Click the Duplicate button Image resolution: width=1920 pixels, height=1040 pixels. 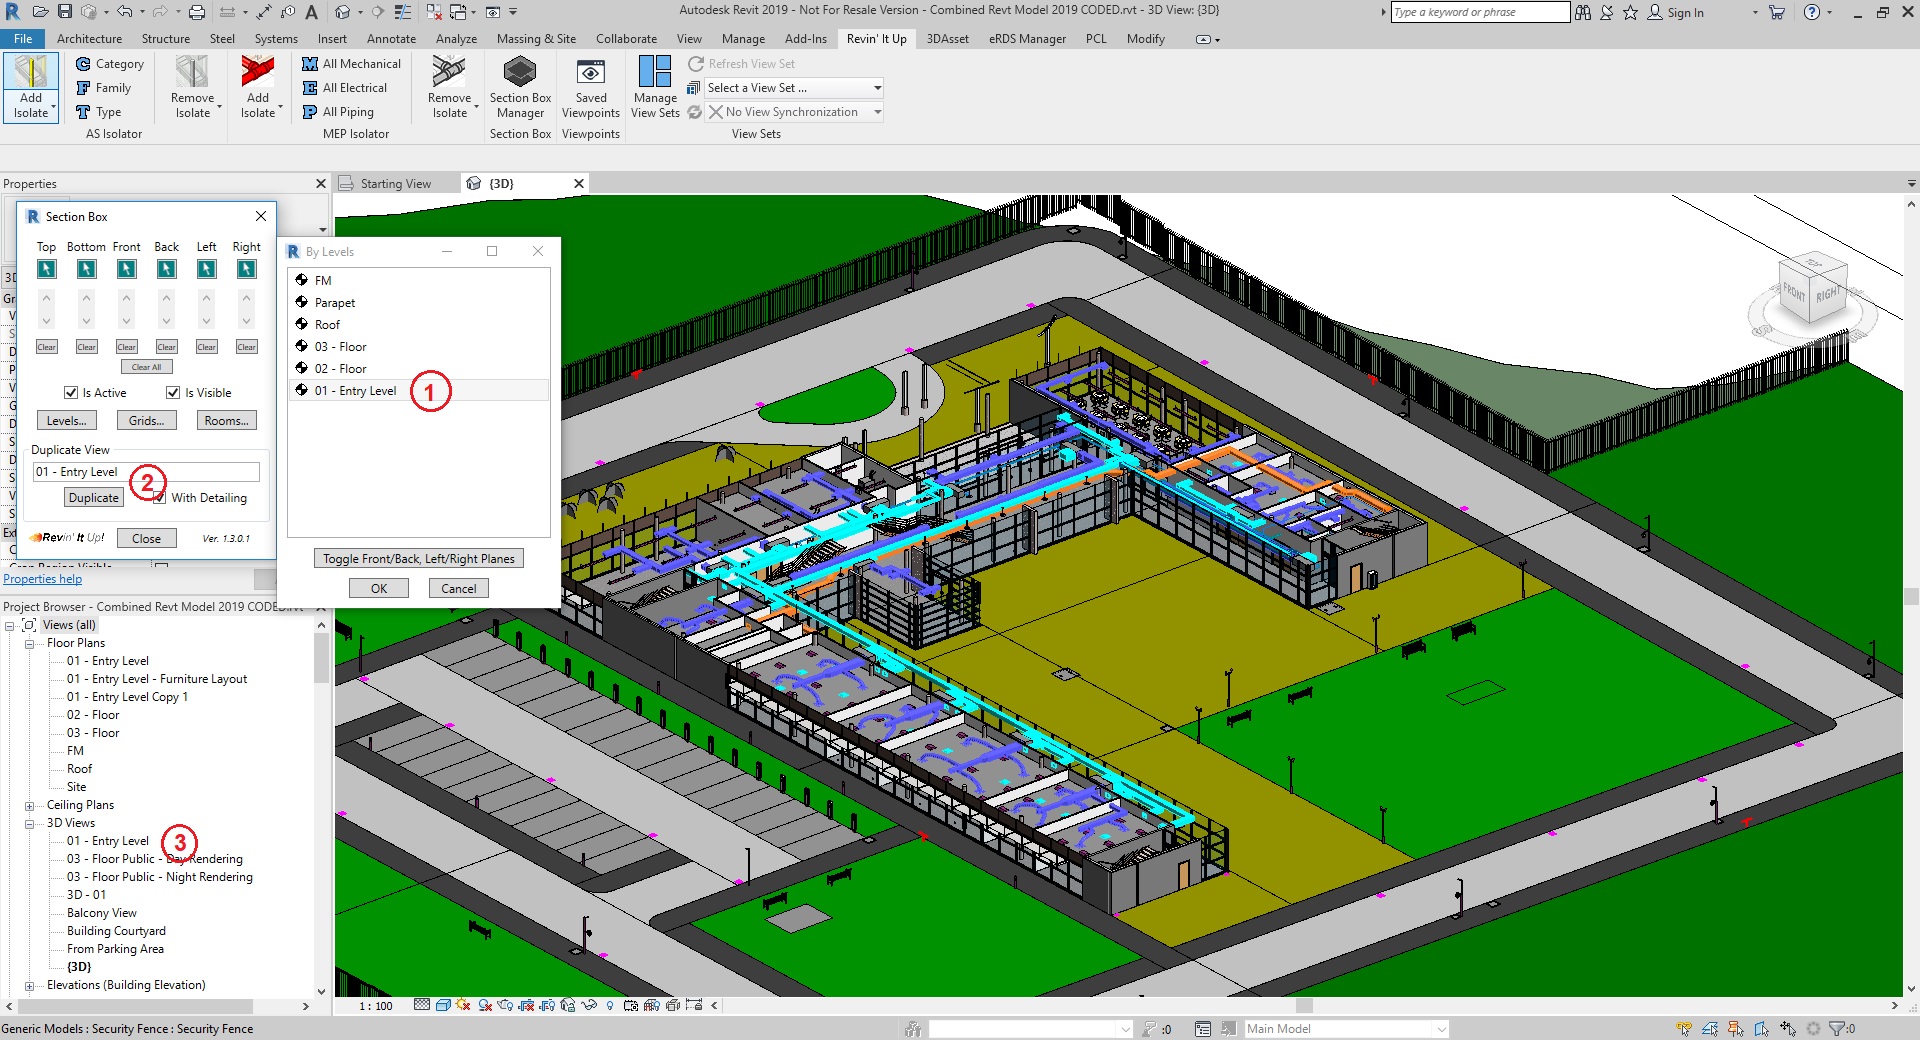pyautogui.click(x=94, y=498)
